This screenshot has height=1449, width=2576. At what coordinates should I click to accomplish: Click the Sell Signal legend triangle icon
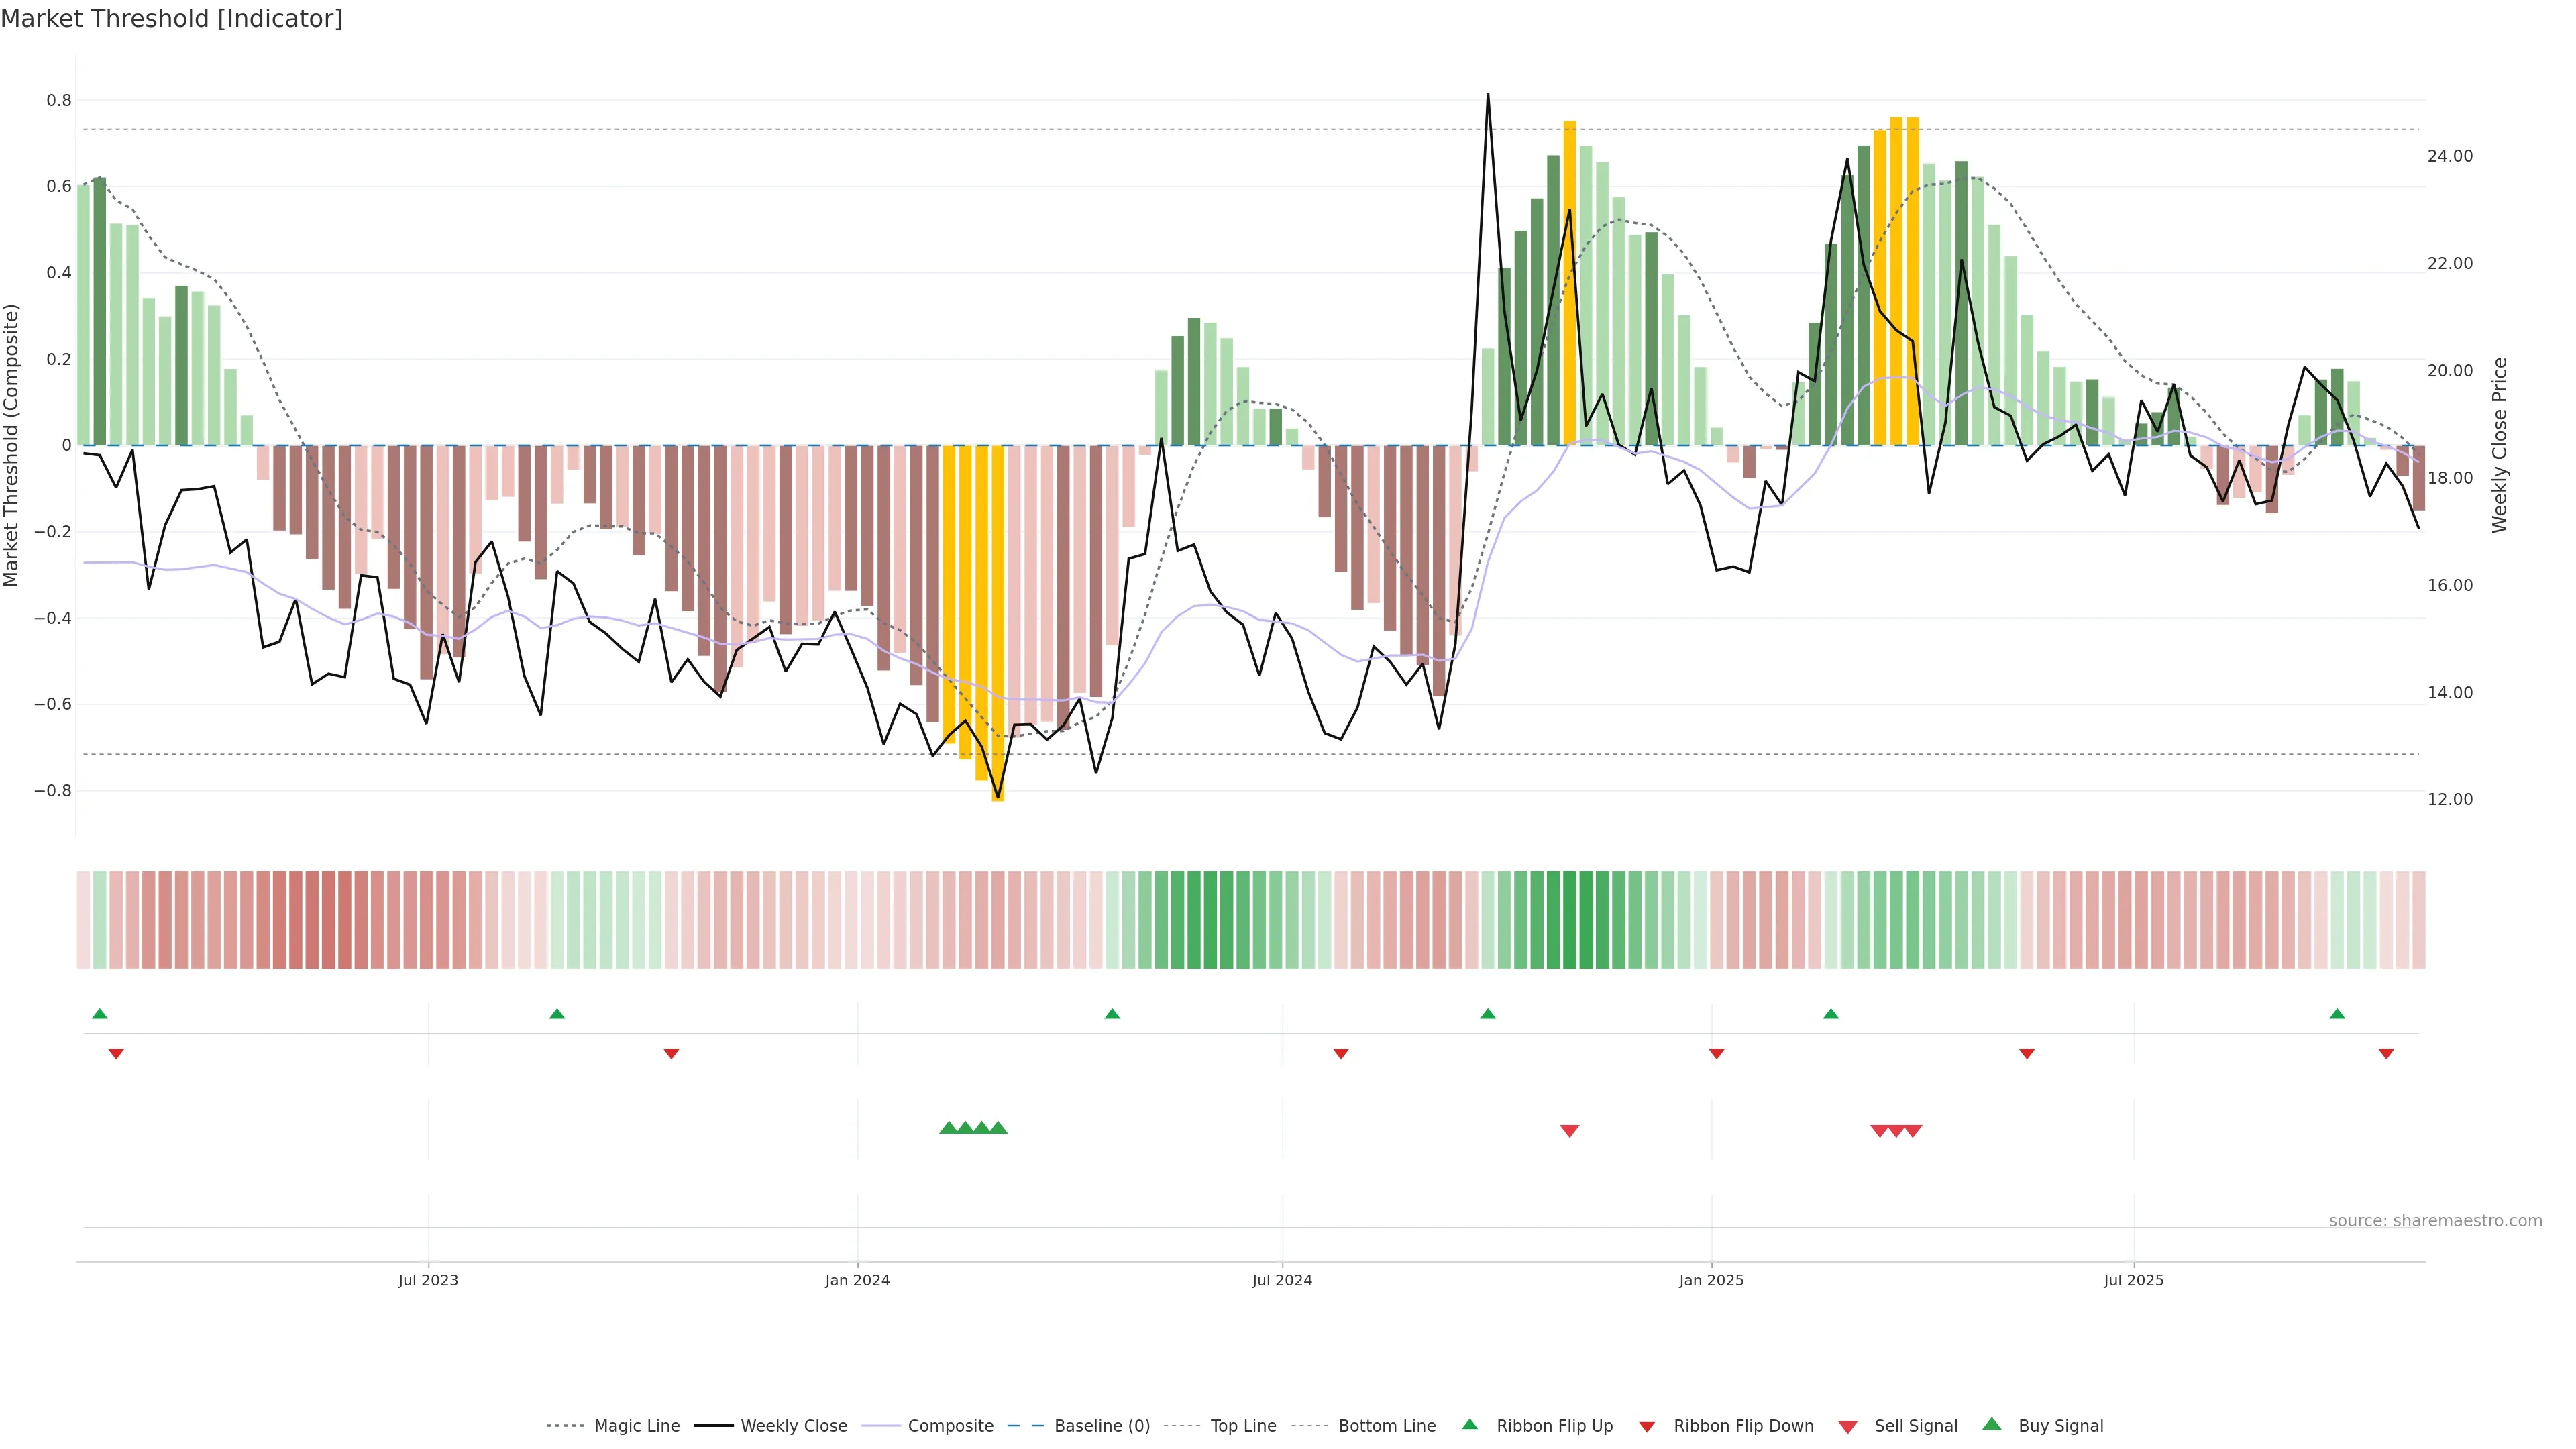1848,1426
